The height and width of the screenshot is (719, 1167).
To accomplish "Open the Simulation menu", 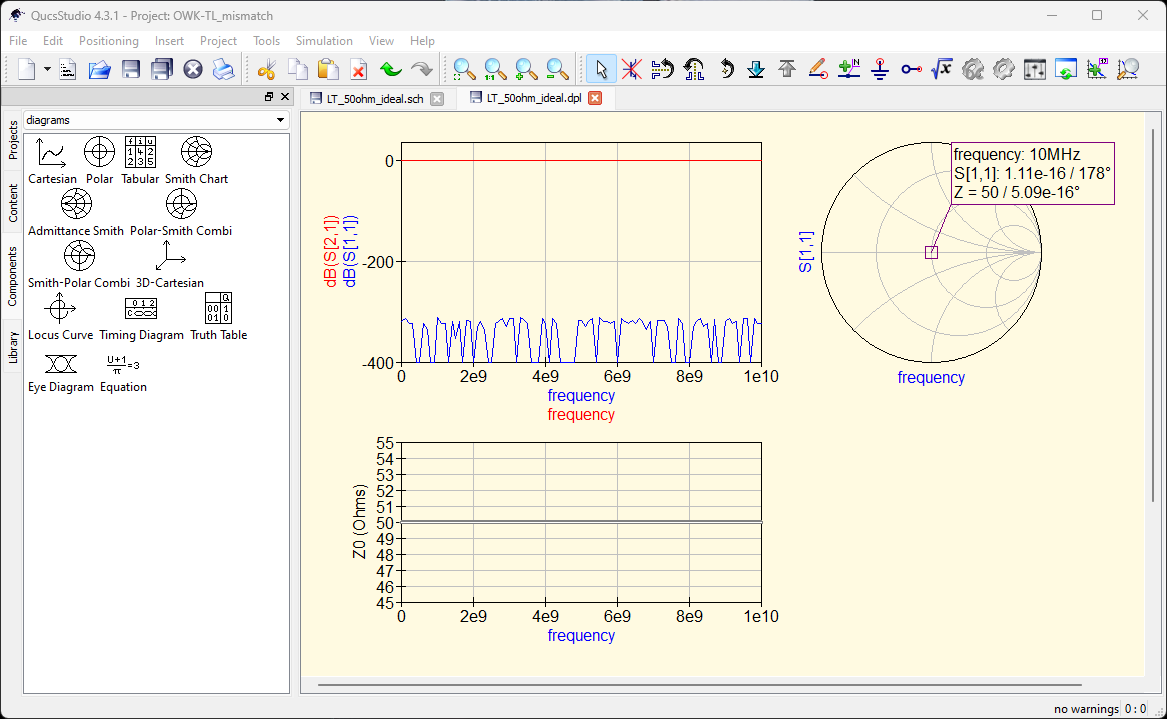I will (x=324, y=41).
